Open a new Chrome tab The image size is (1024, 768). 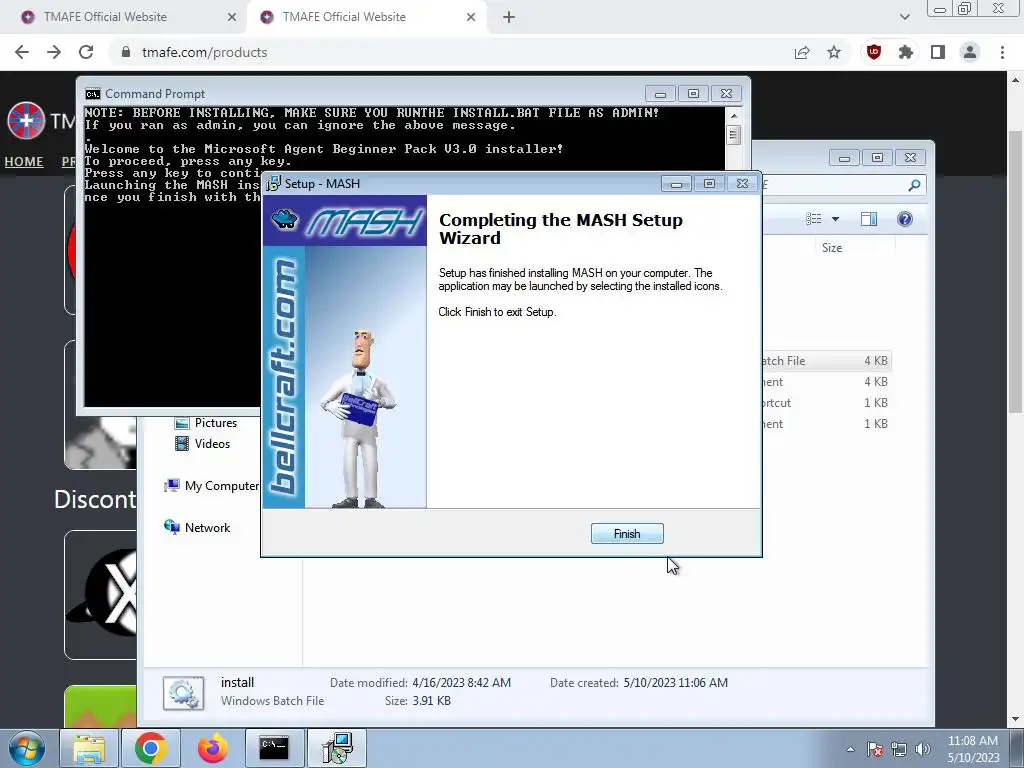tap(509, 17)
